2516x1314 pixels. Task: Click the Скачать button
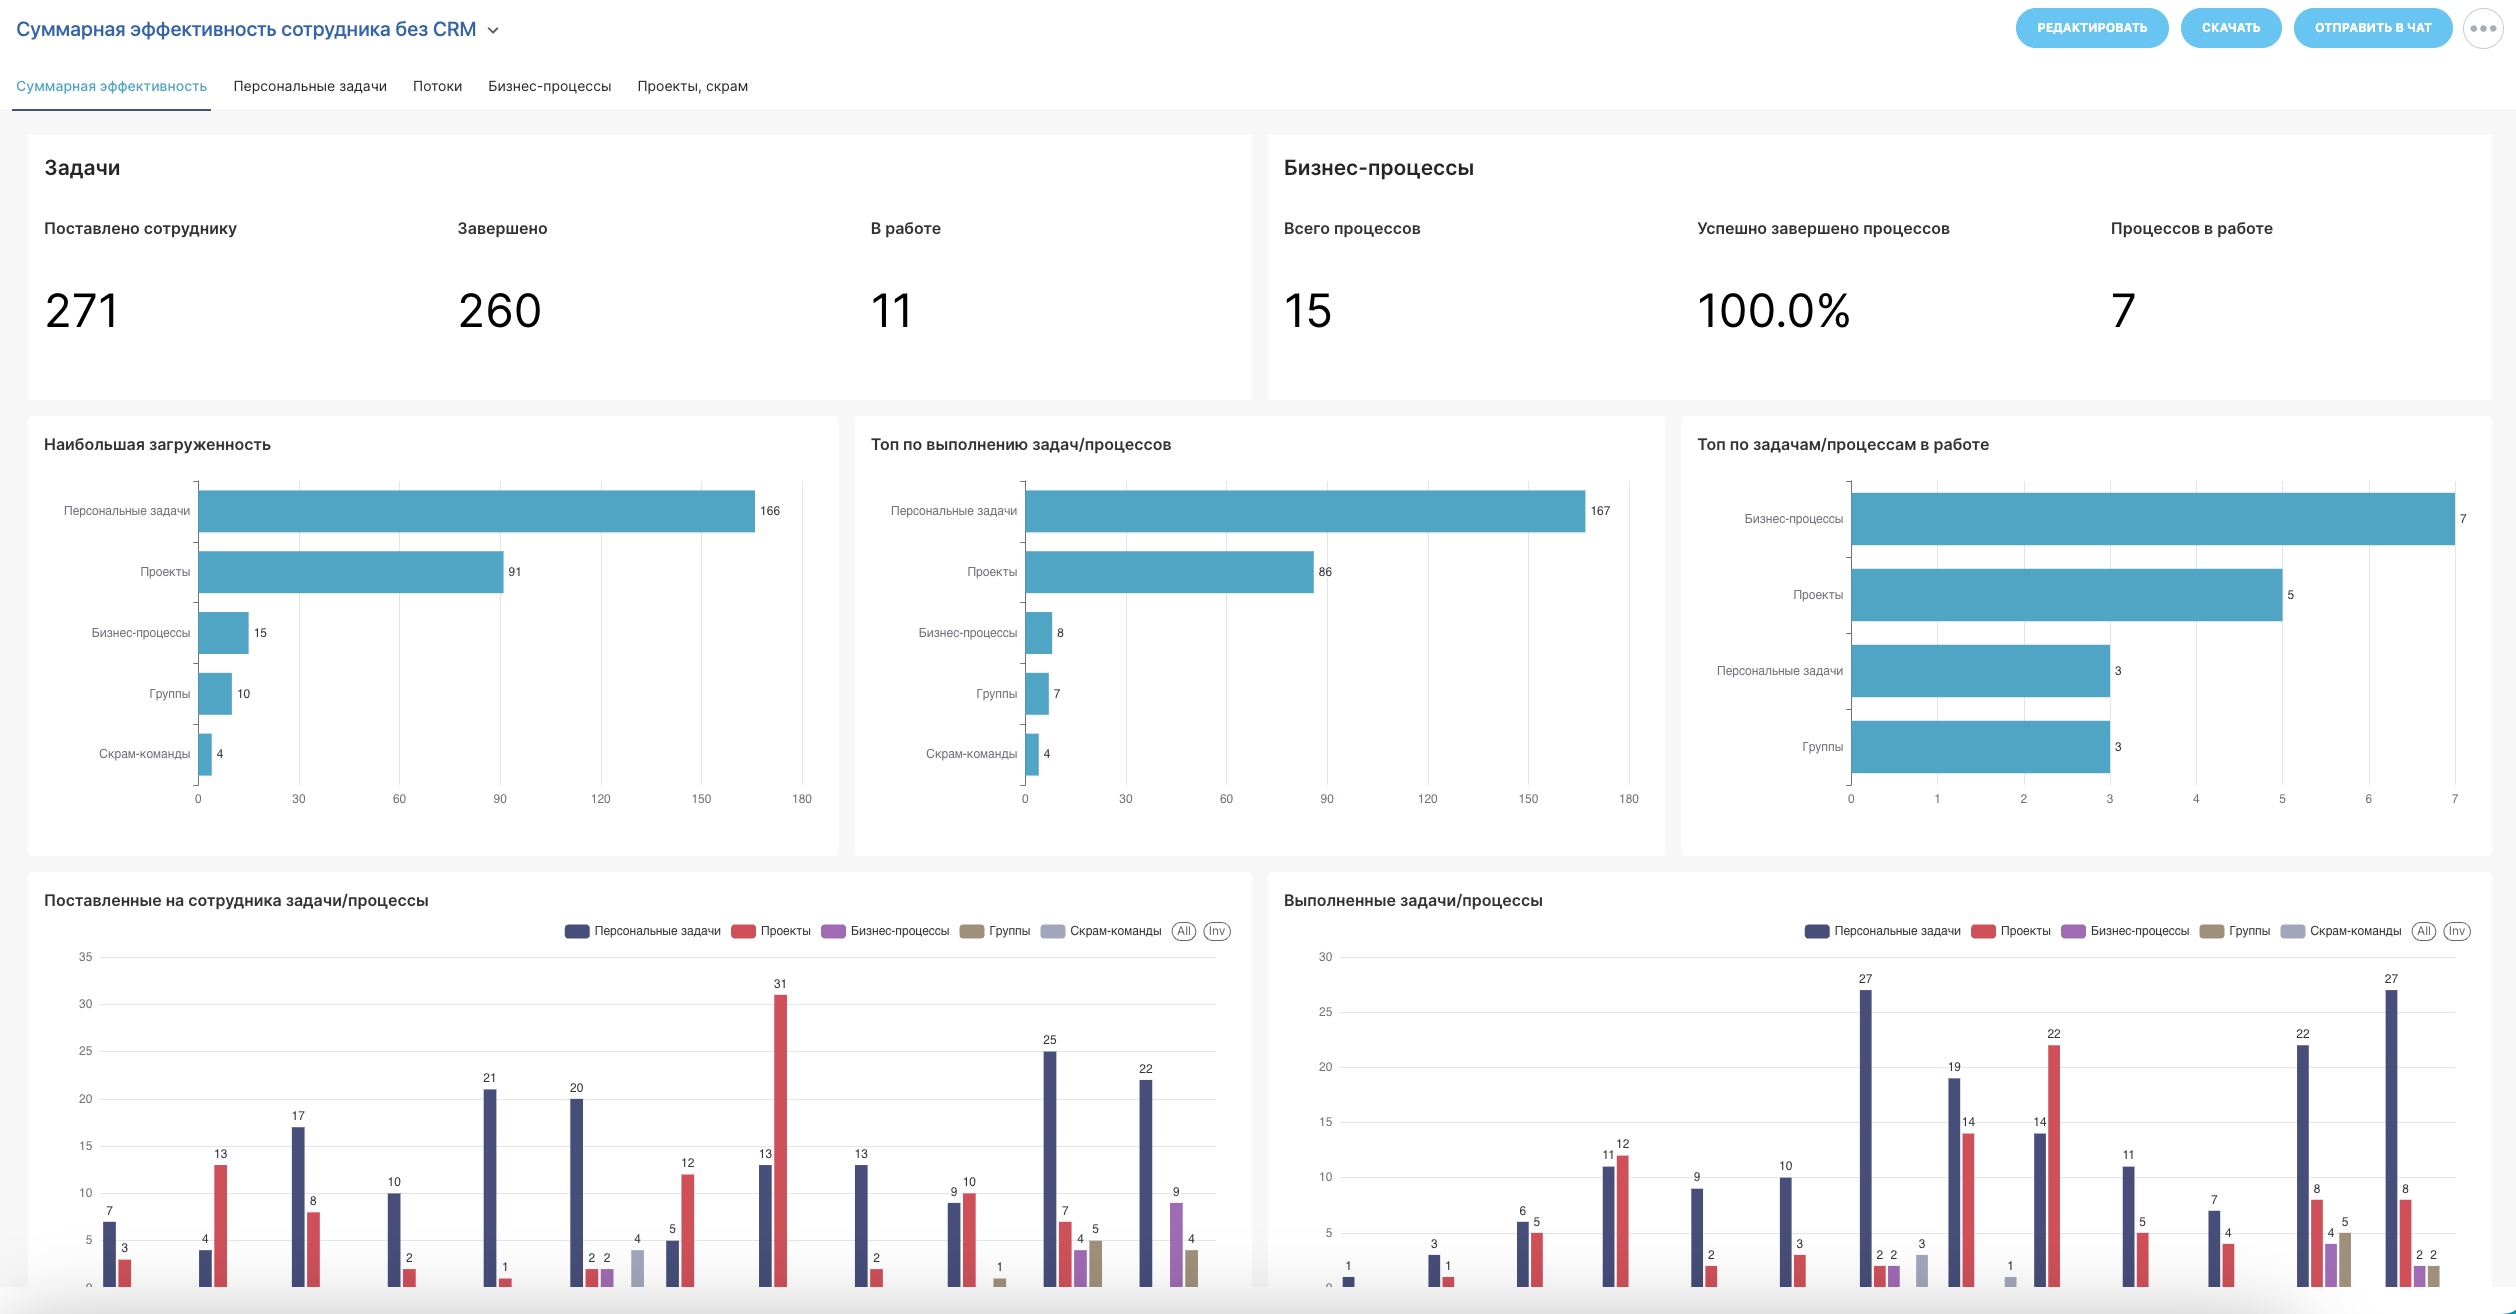click(x=2230, y=28)
